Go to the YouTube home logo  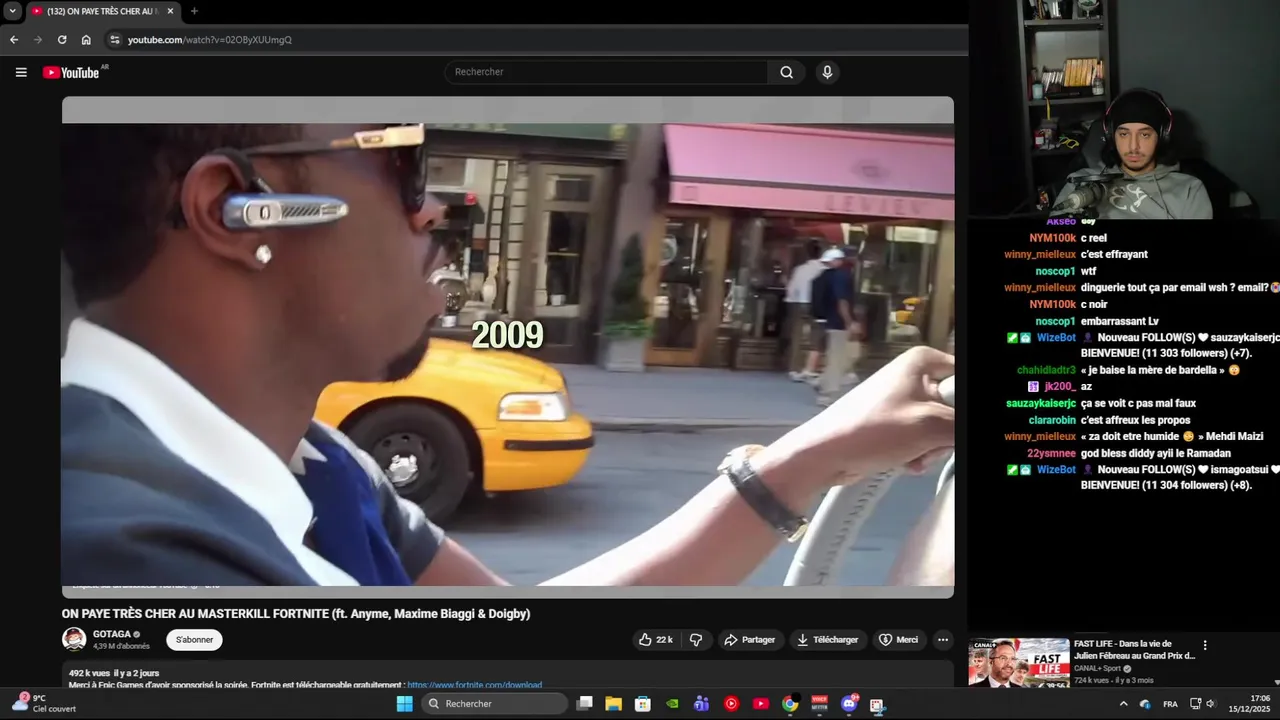coord(72,72)
